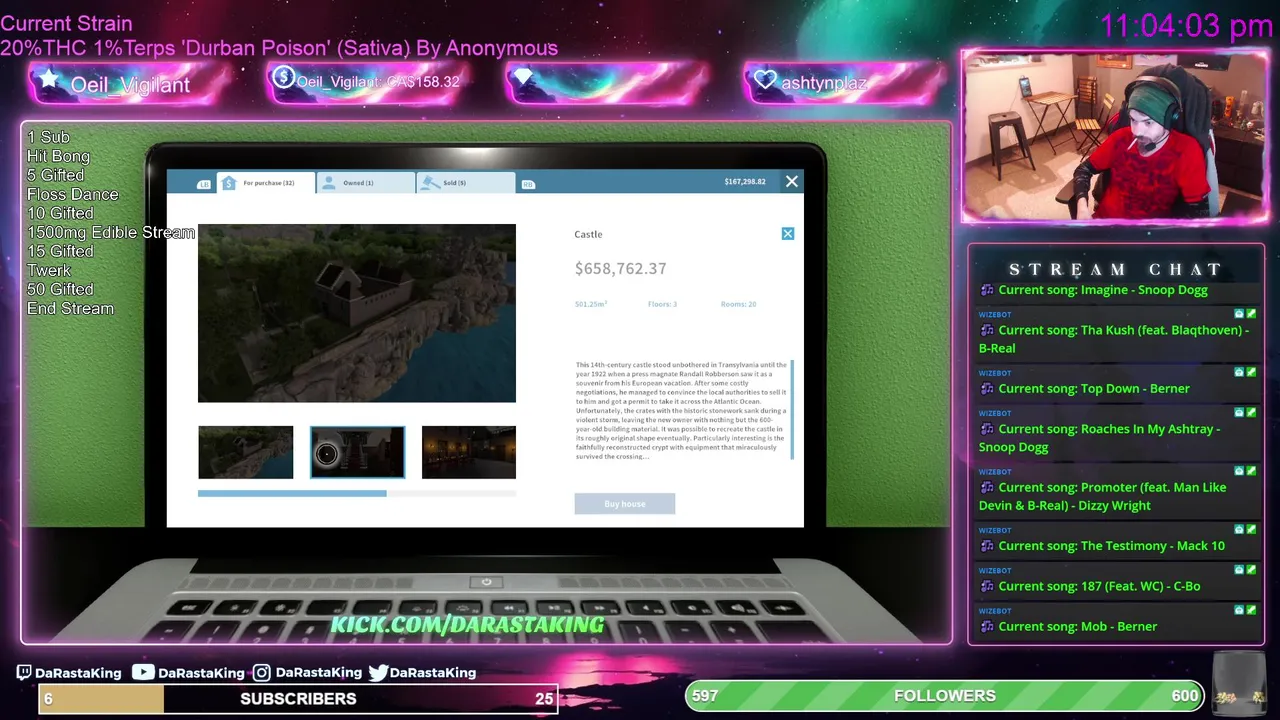Click the music note icon on the Tha Kush row

pyautogui.click(x=987, y=330)
